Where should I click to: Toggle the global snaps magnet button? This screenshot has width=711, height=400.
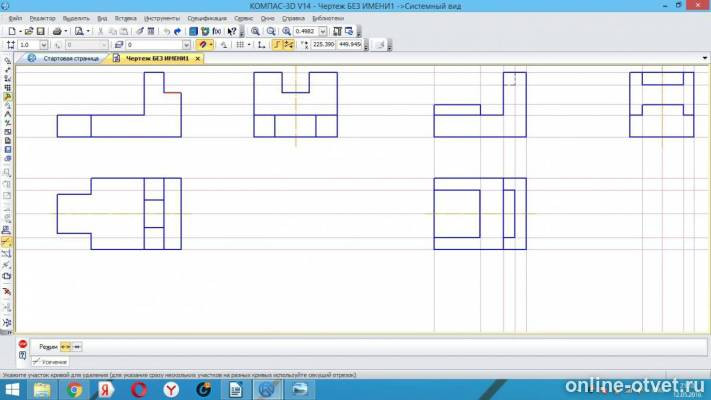[203, 44]
